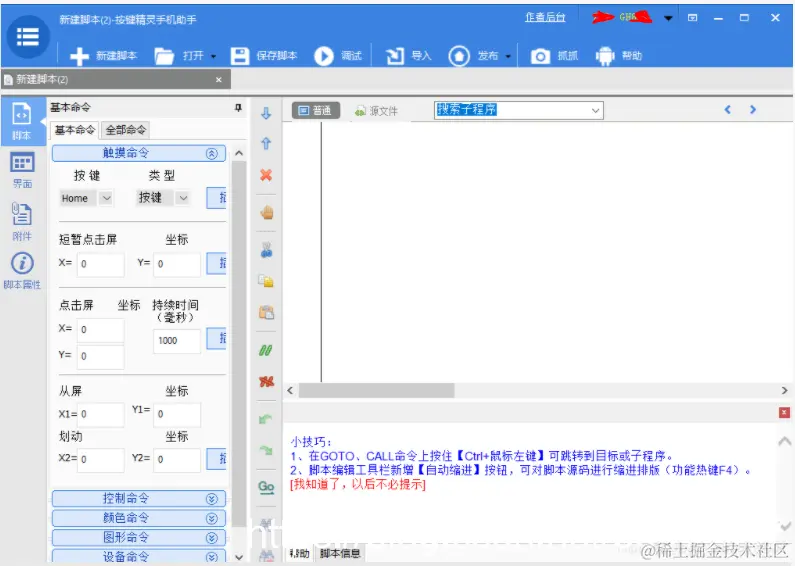Start debugging with the 调试 play icon
795x566 pixels.
coord(324,56)
